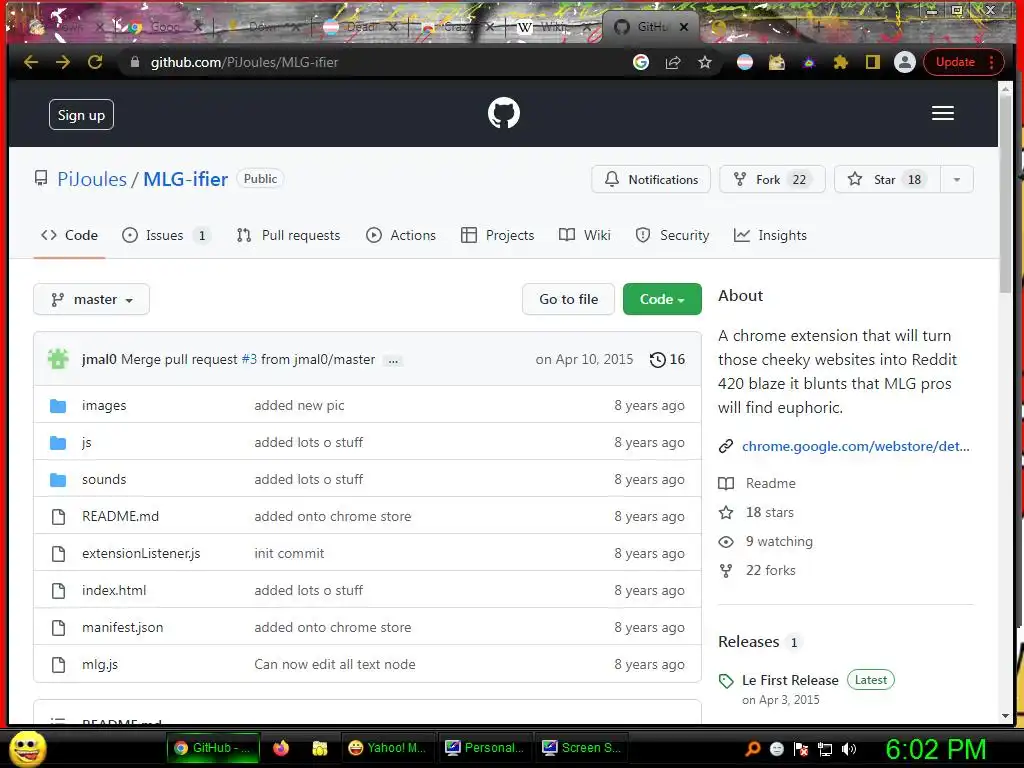Open the index.html file
This screenshot has height=768, width=1024.
point(114,590)
